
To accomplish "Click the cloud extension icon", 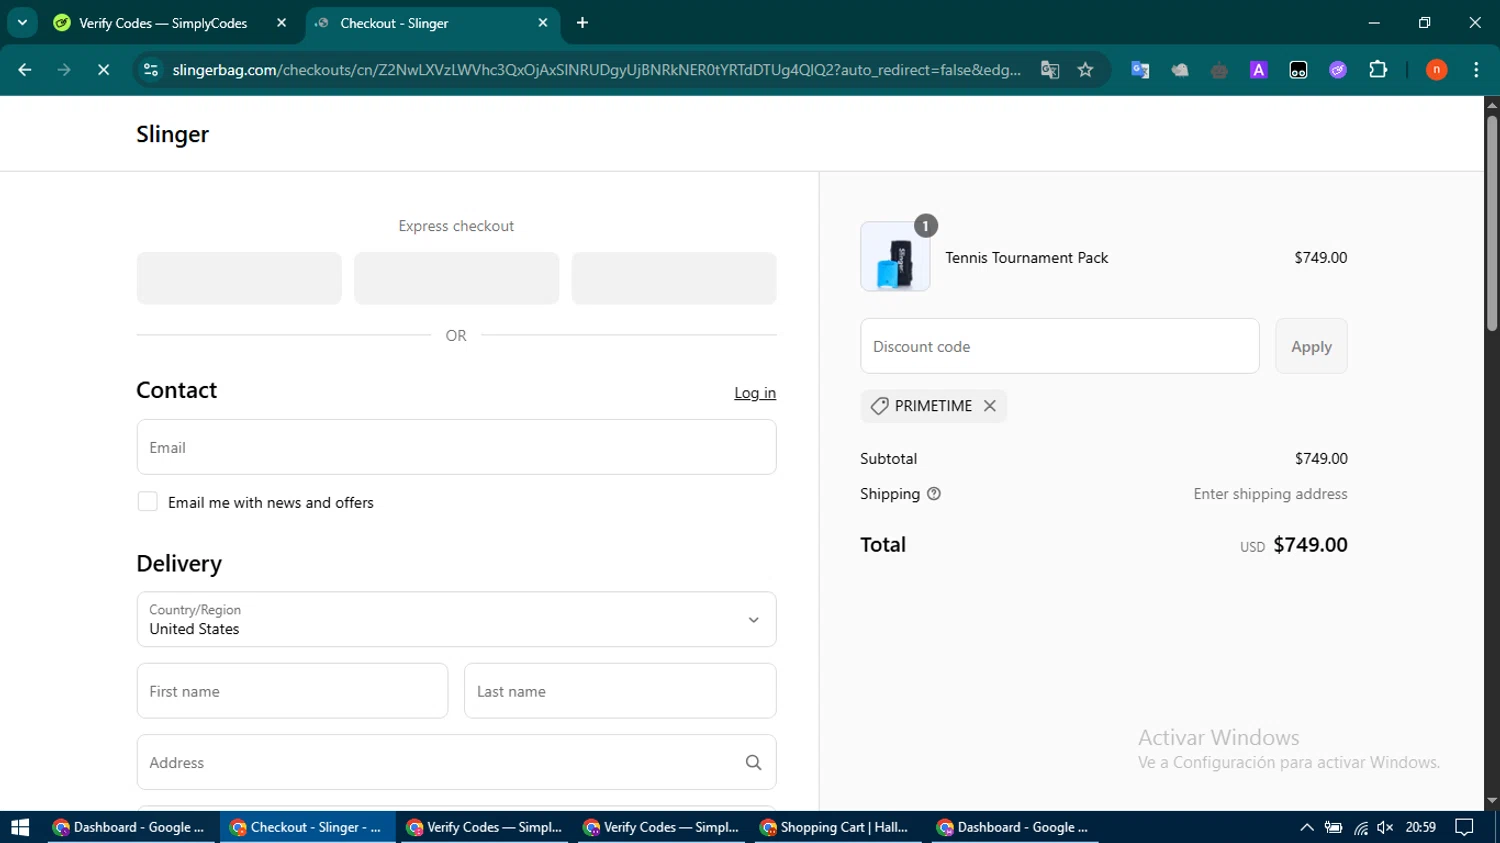I will click(x=1180, y=70).
